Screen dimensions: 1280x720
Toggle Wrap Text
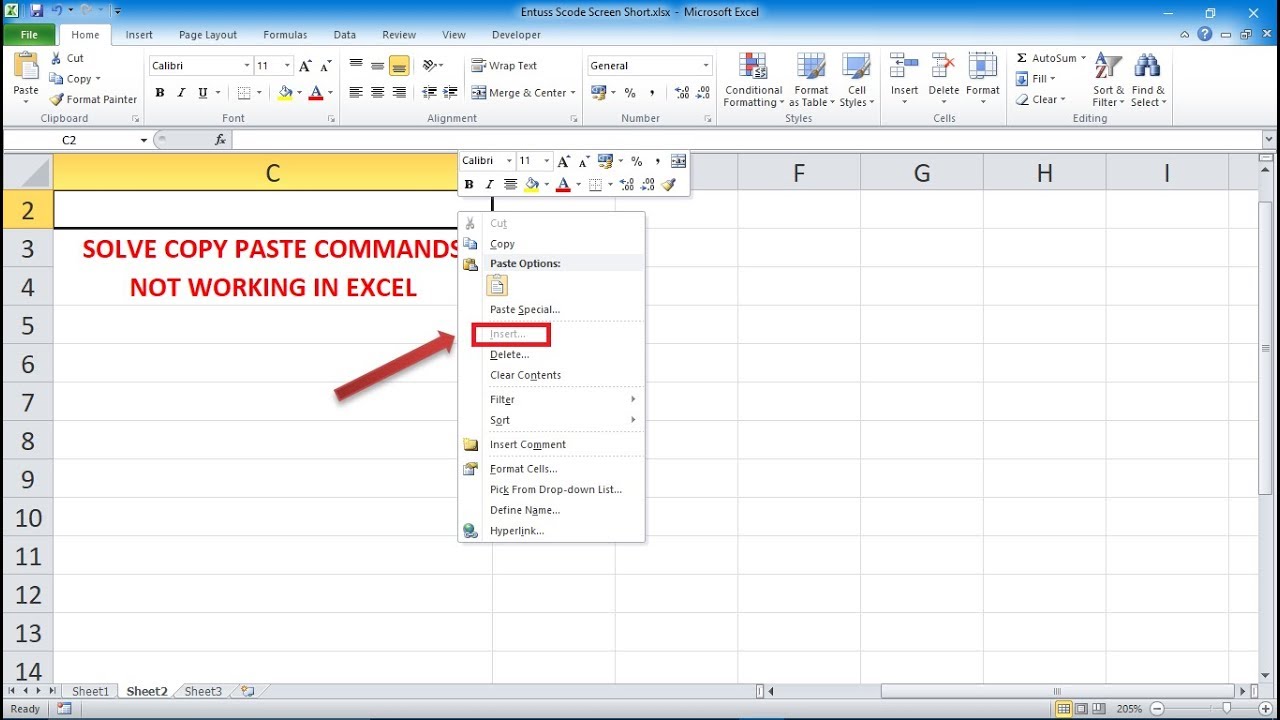click(504, 66)
